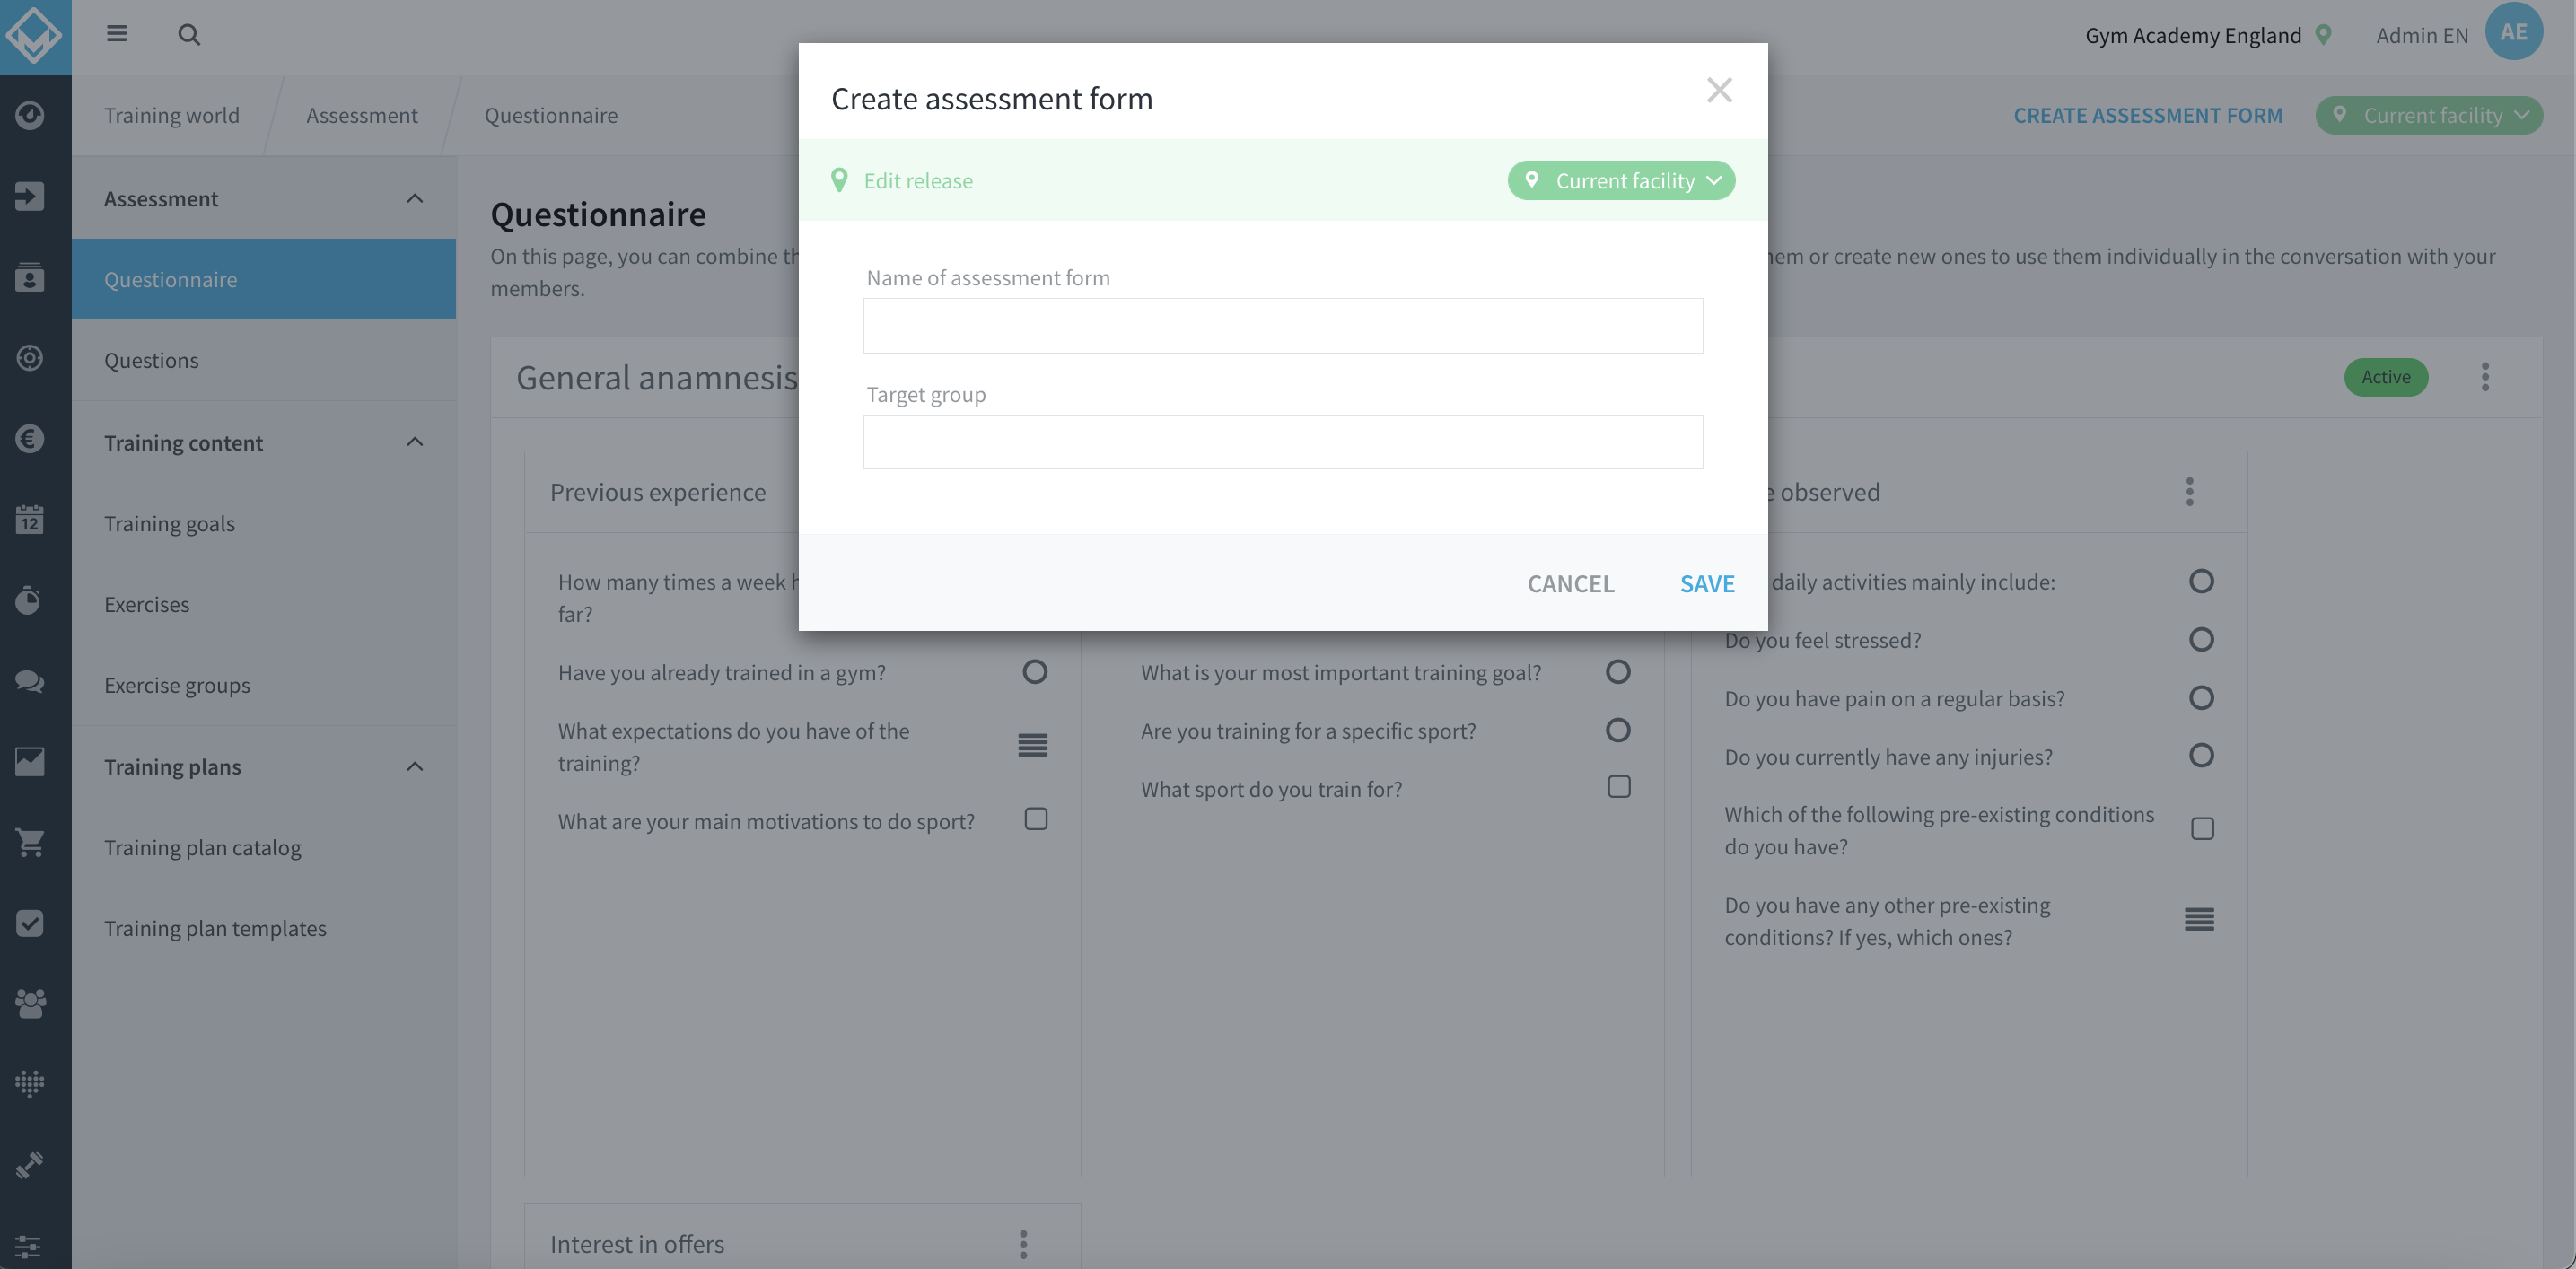The image size is (2576, 1269).
Task: Click the stopwatch icon in the sidebar
Action: (x=30, y=600)
